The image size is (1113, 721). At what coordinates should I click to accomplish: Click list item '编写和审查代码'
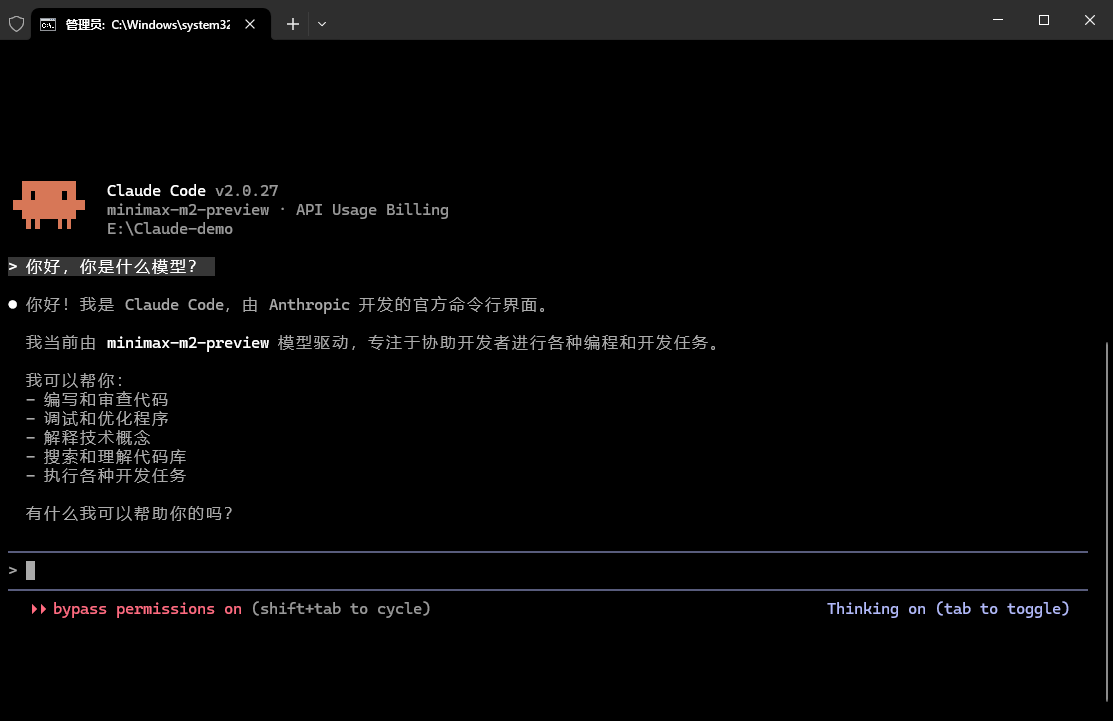[106, 400]
